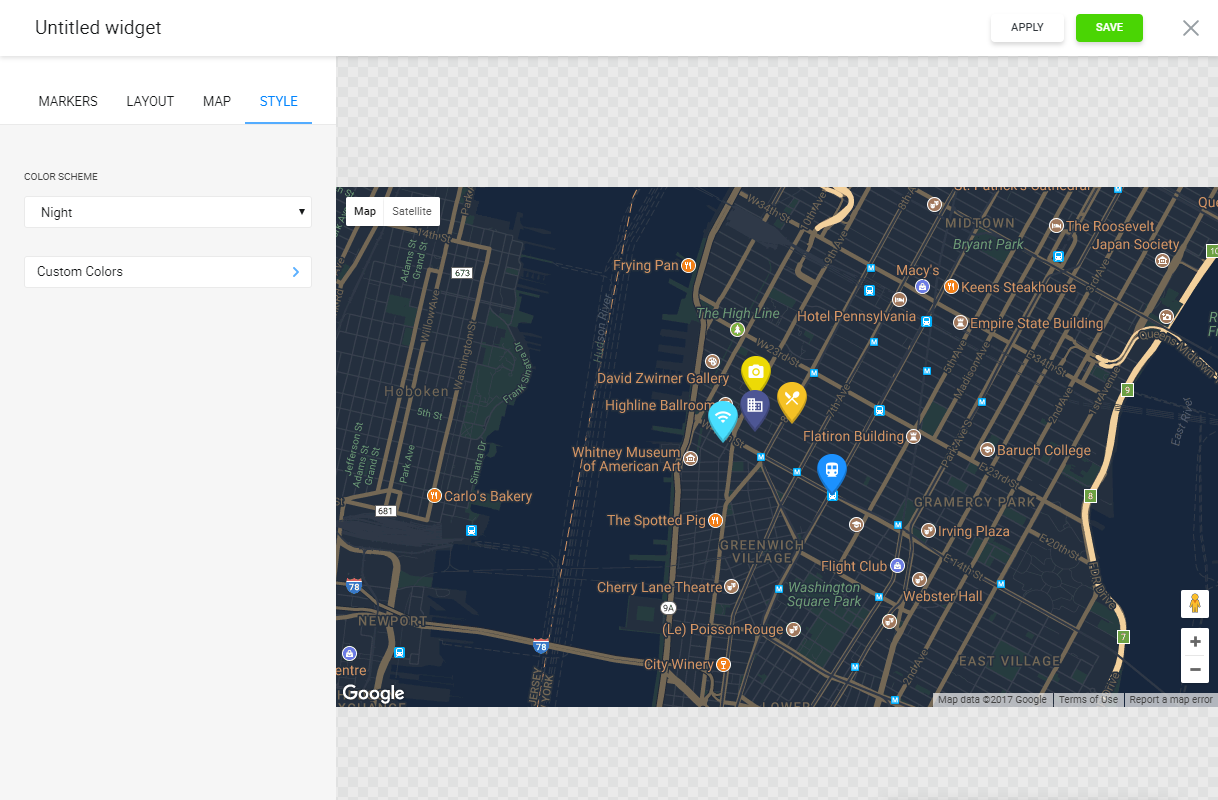Click the yellow restaurant fork marker
This screenshot has width=1218, height=800.
click(x=791, y=400)
